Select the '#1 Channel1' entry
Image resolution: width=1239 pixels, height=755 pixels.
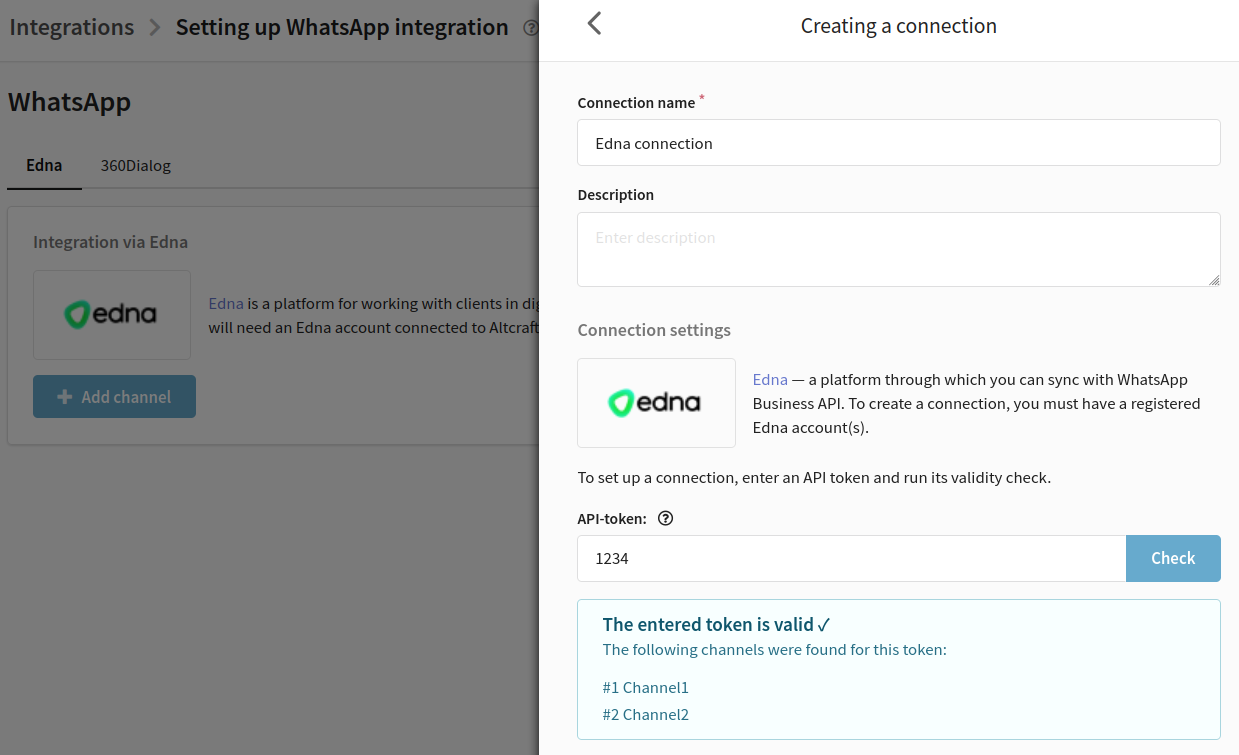point(646,688)
